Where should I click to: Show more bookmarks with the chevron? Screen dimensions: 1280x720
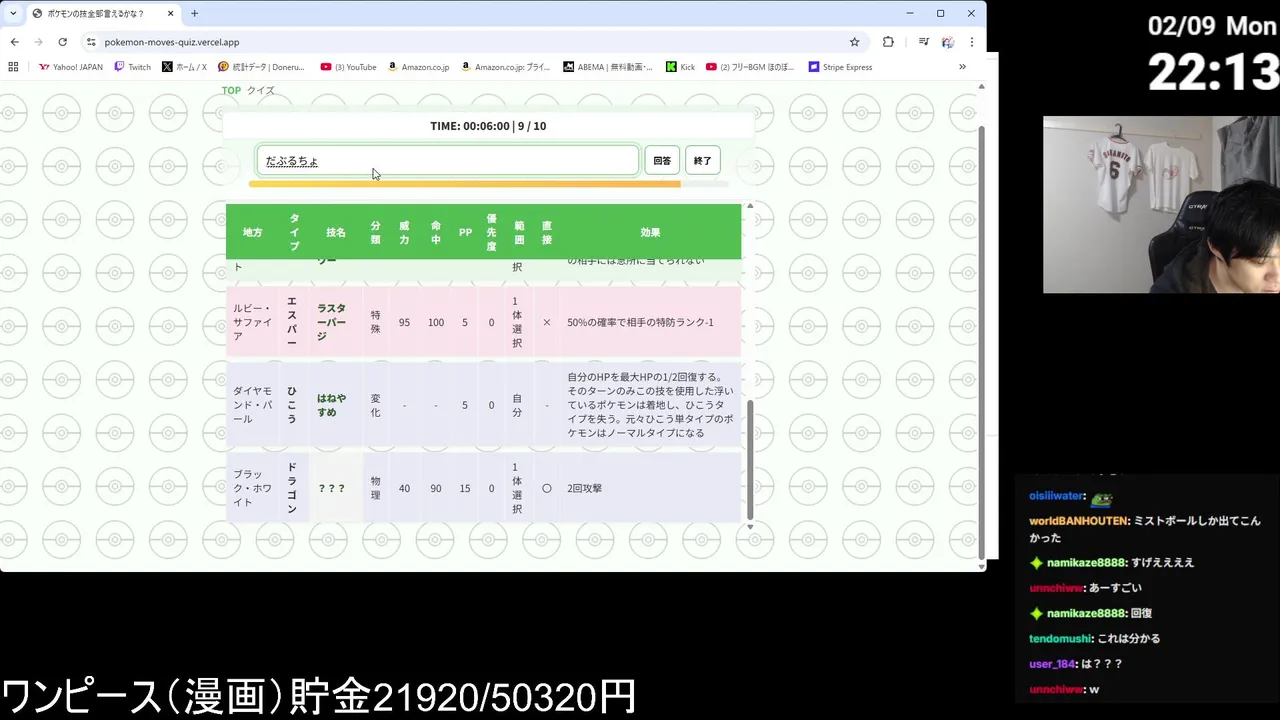click(962, 67)
